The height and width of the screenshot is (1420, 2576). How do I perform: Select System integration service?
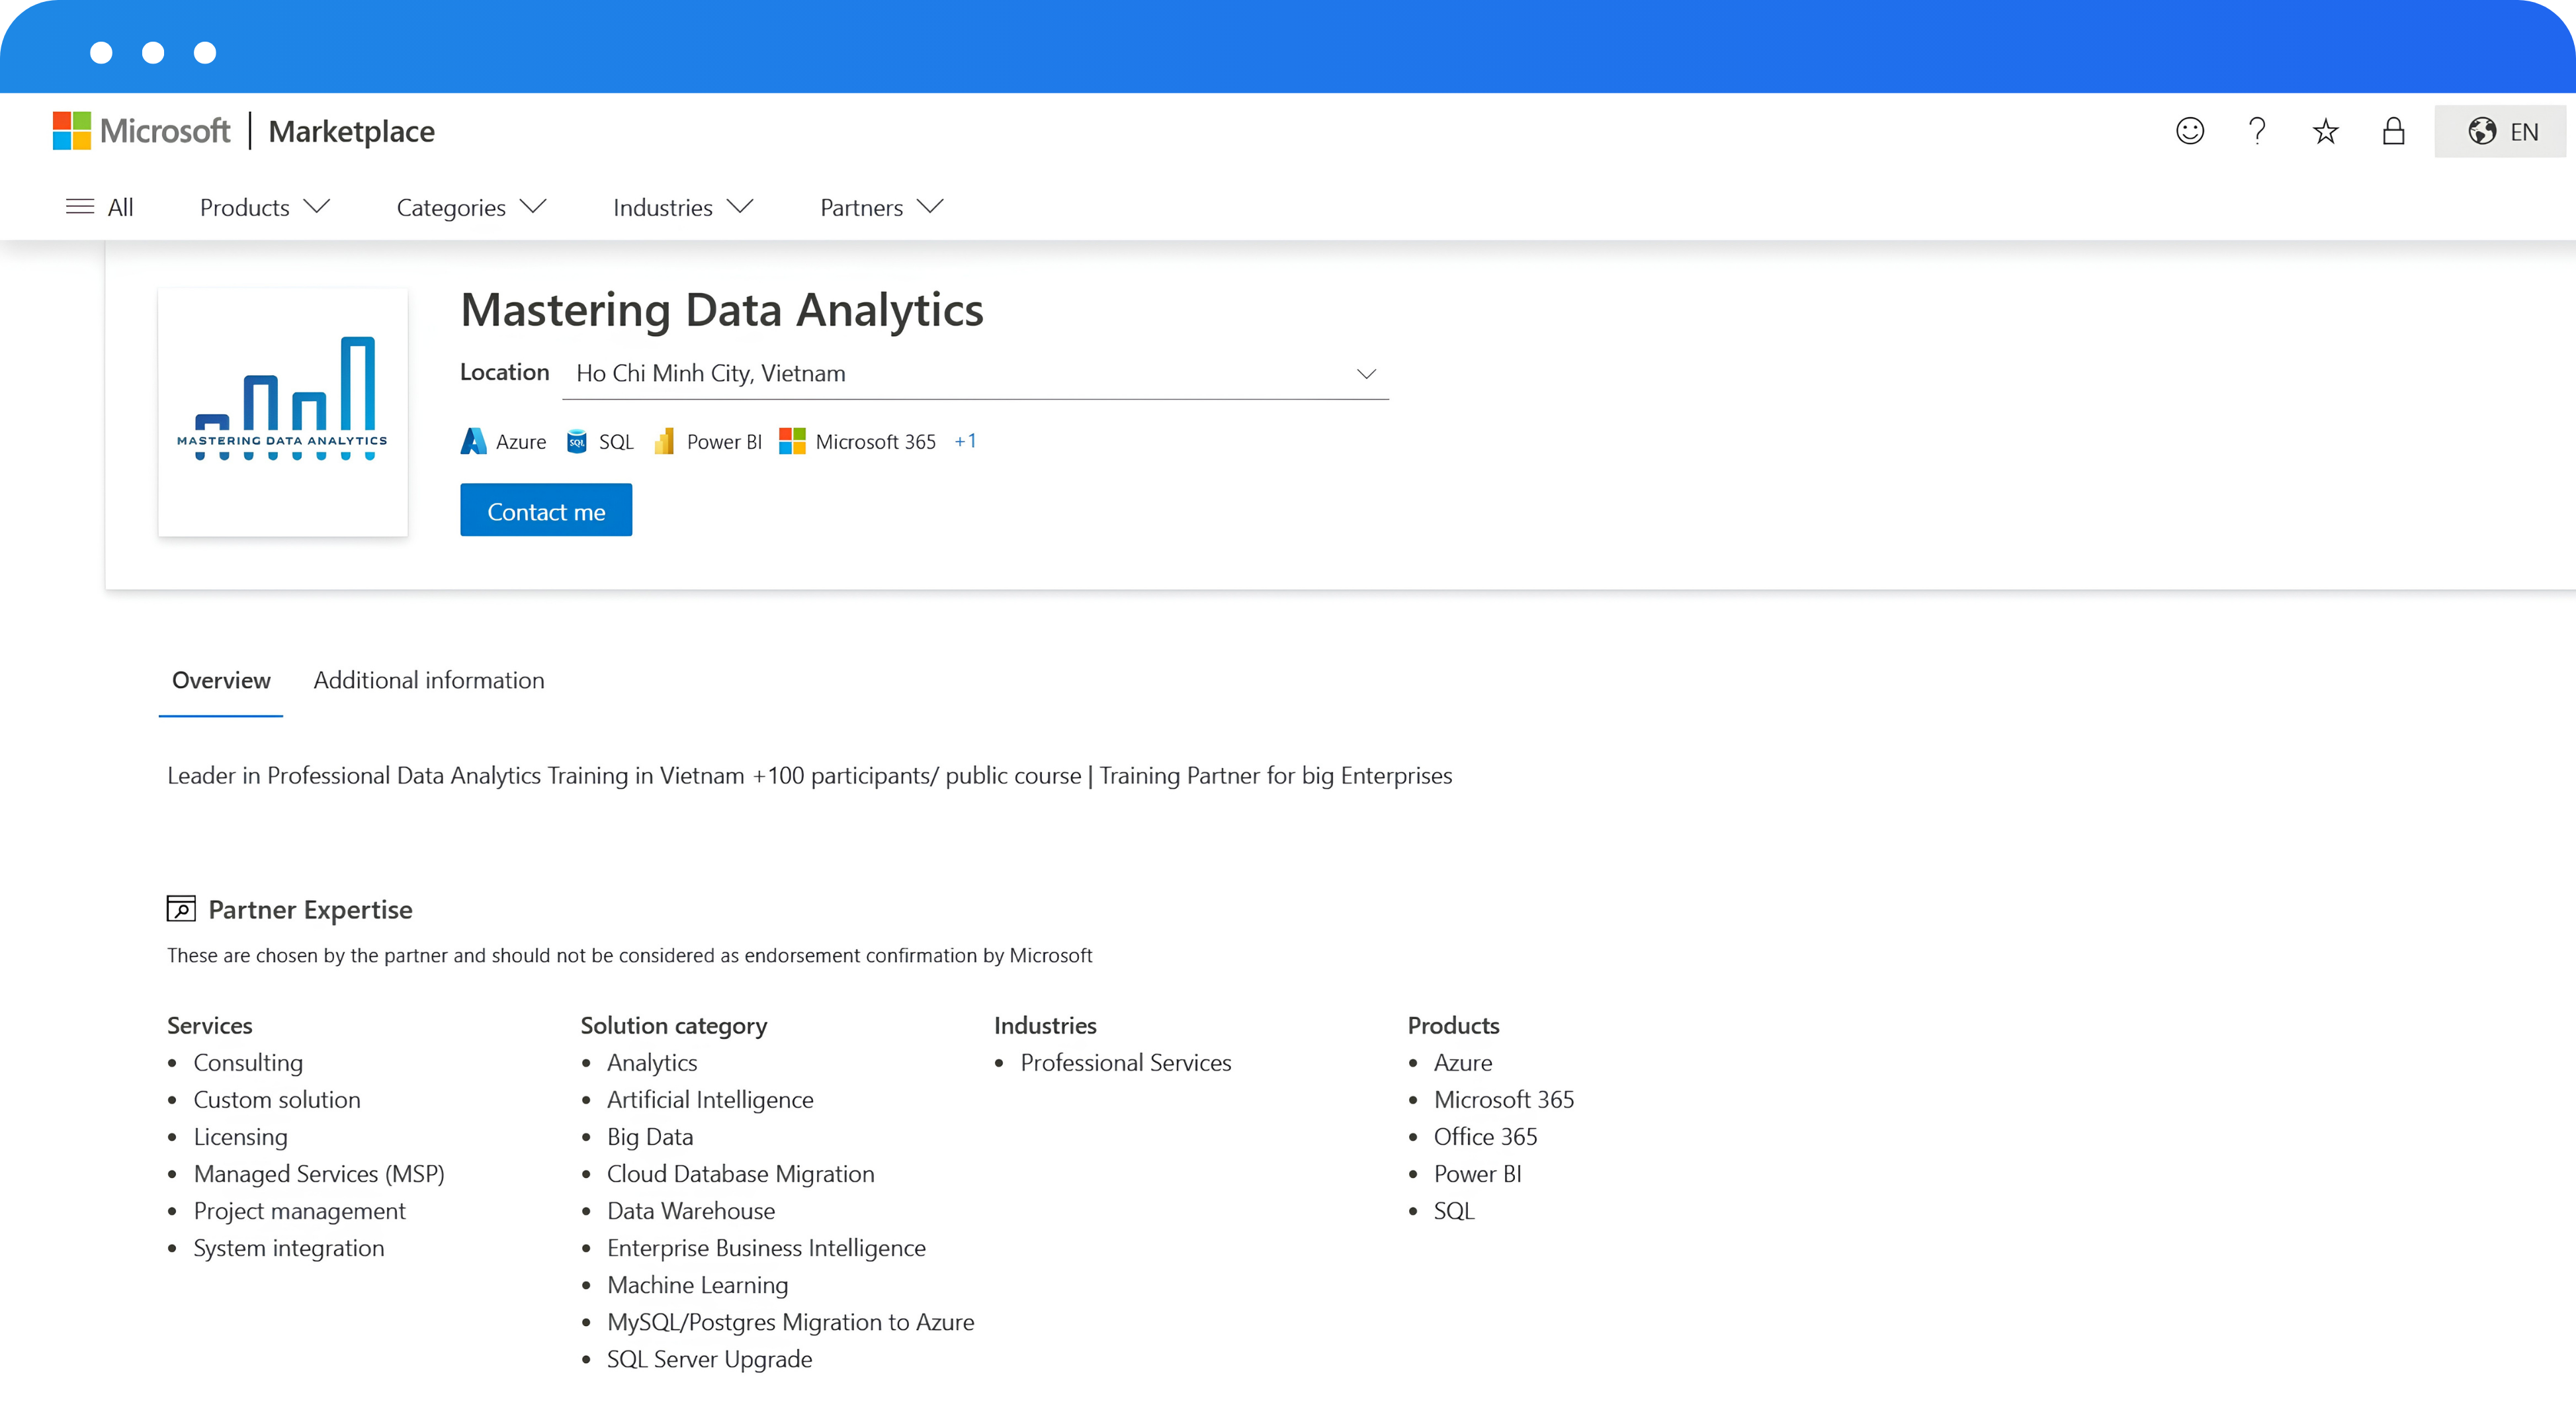pos(289,1247)
